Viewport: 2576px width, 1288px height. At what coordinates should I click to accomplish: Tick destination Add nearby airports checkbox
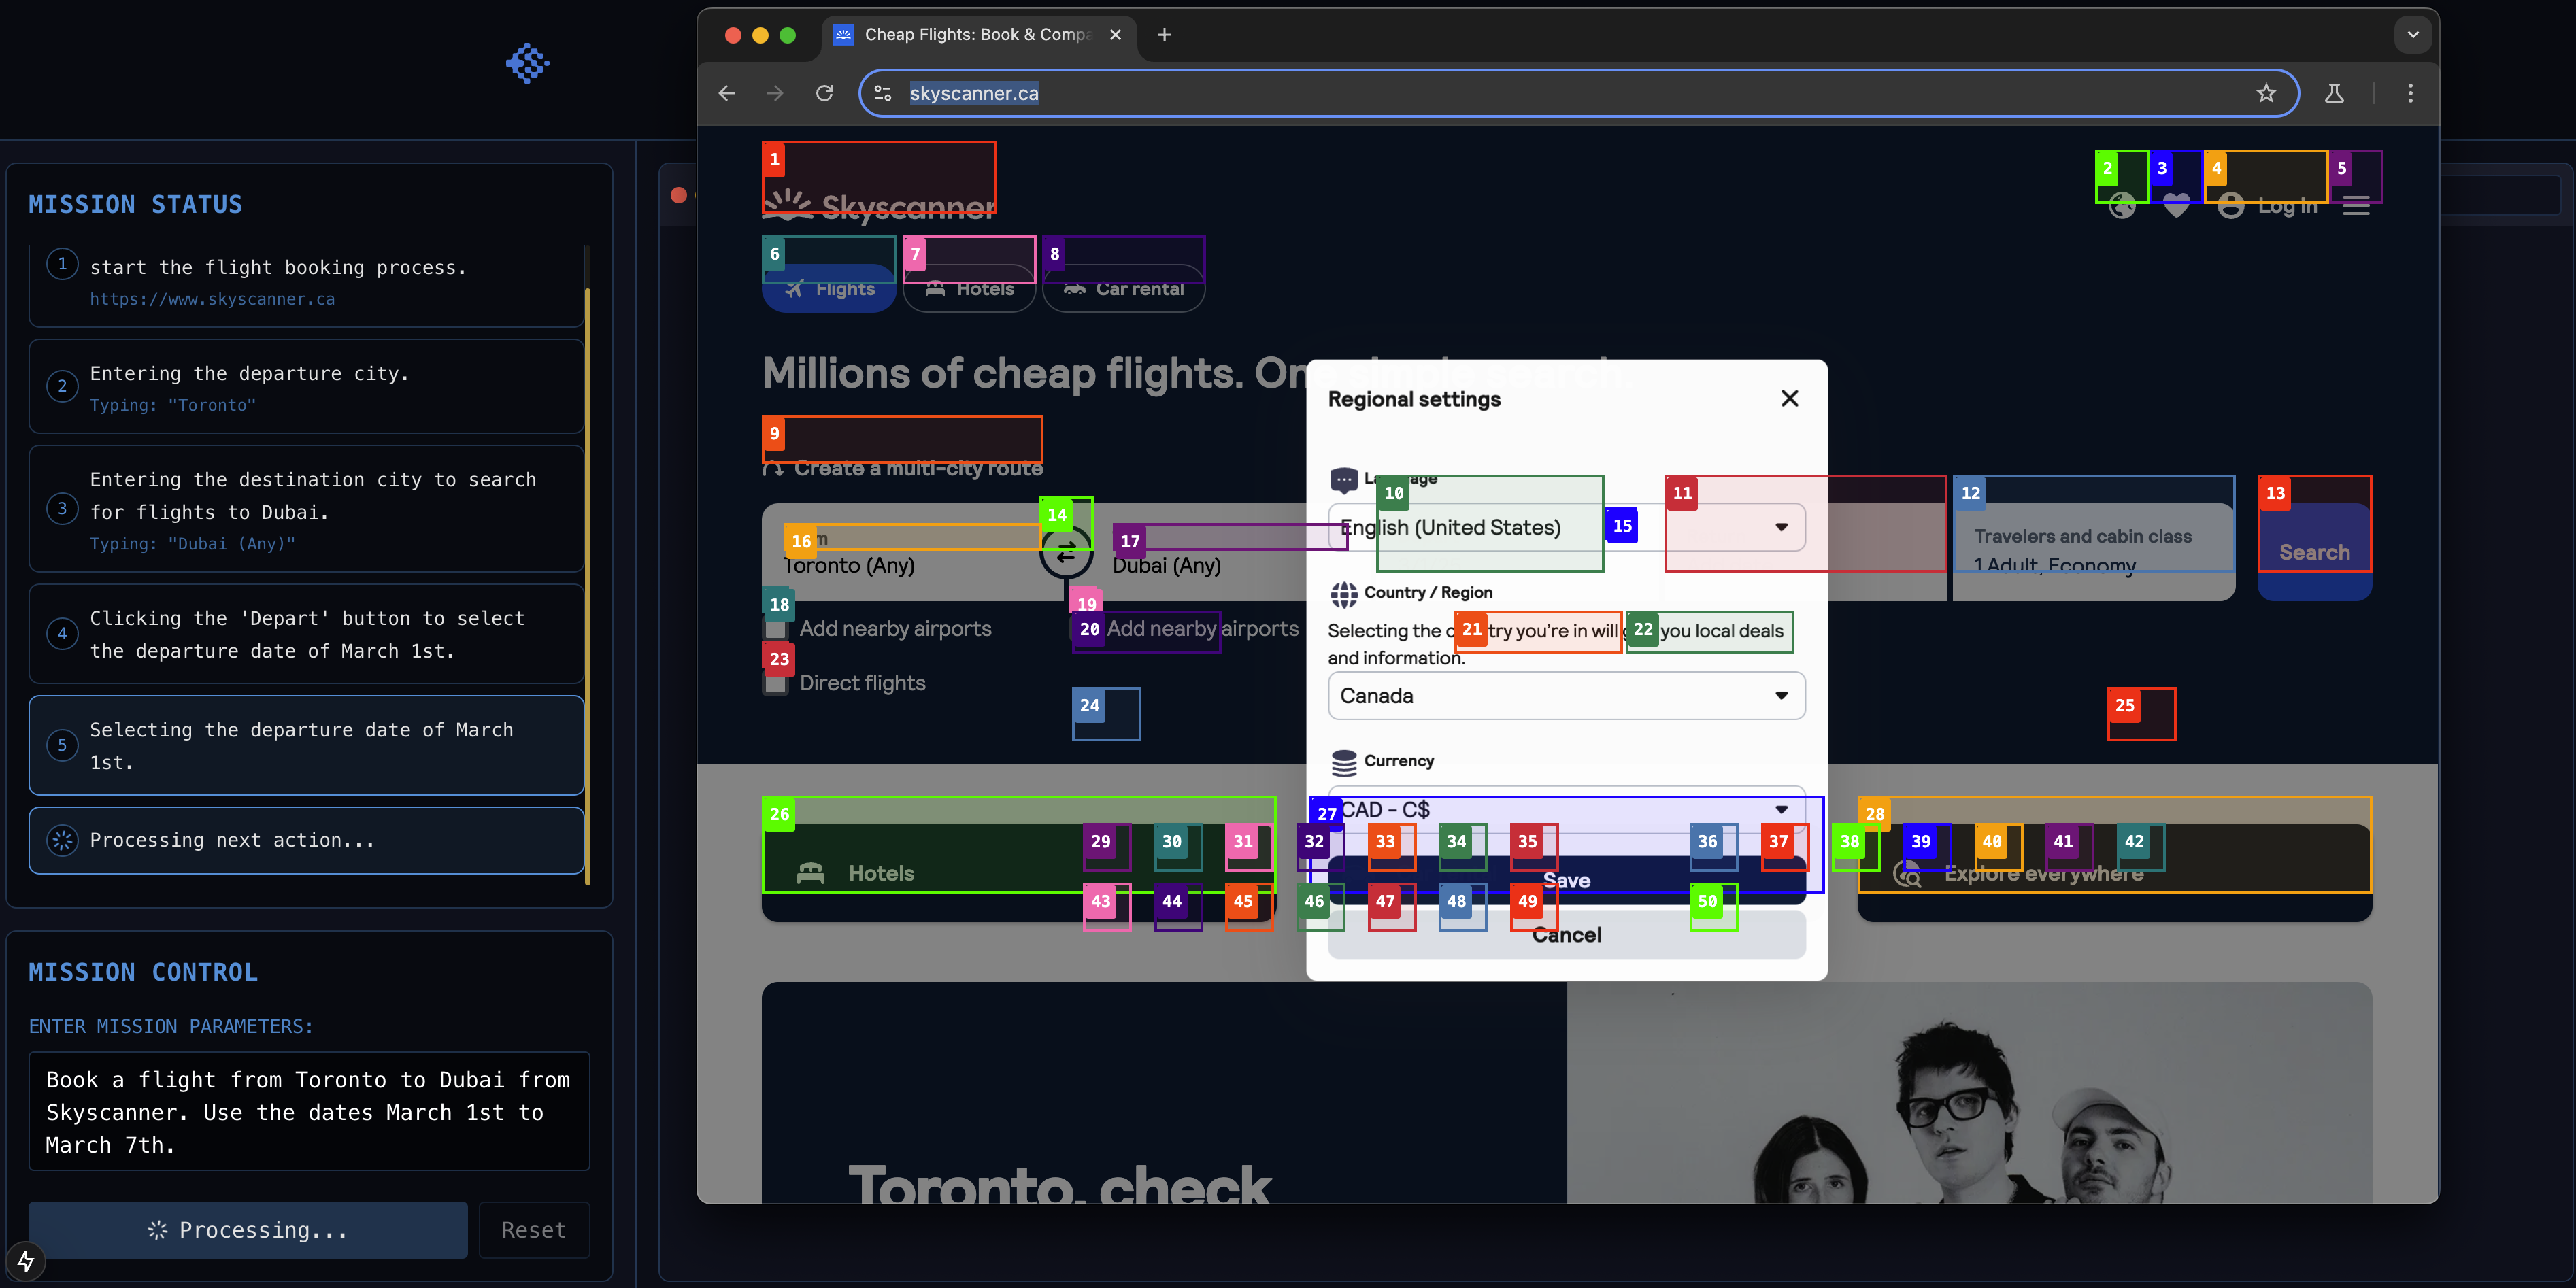1084,629
